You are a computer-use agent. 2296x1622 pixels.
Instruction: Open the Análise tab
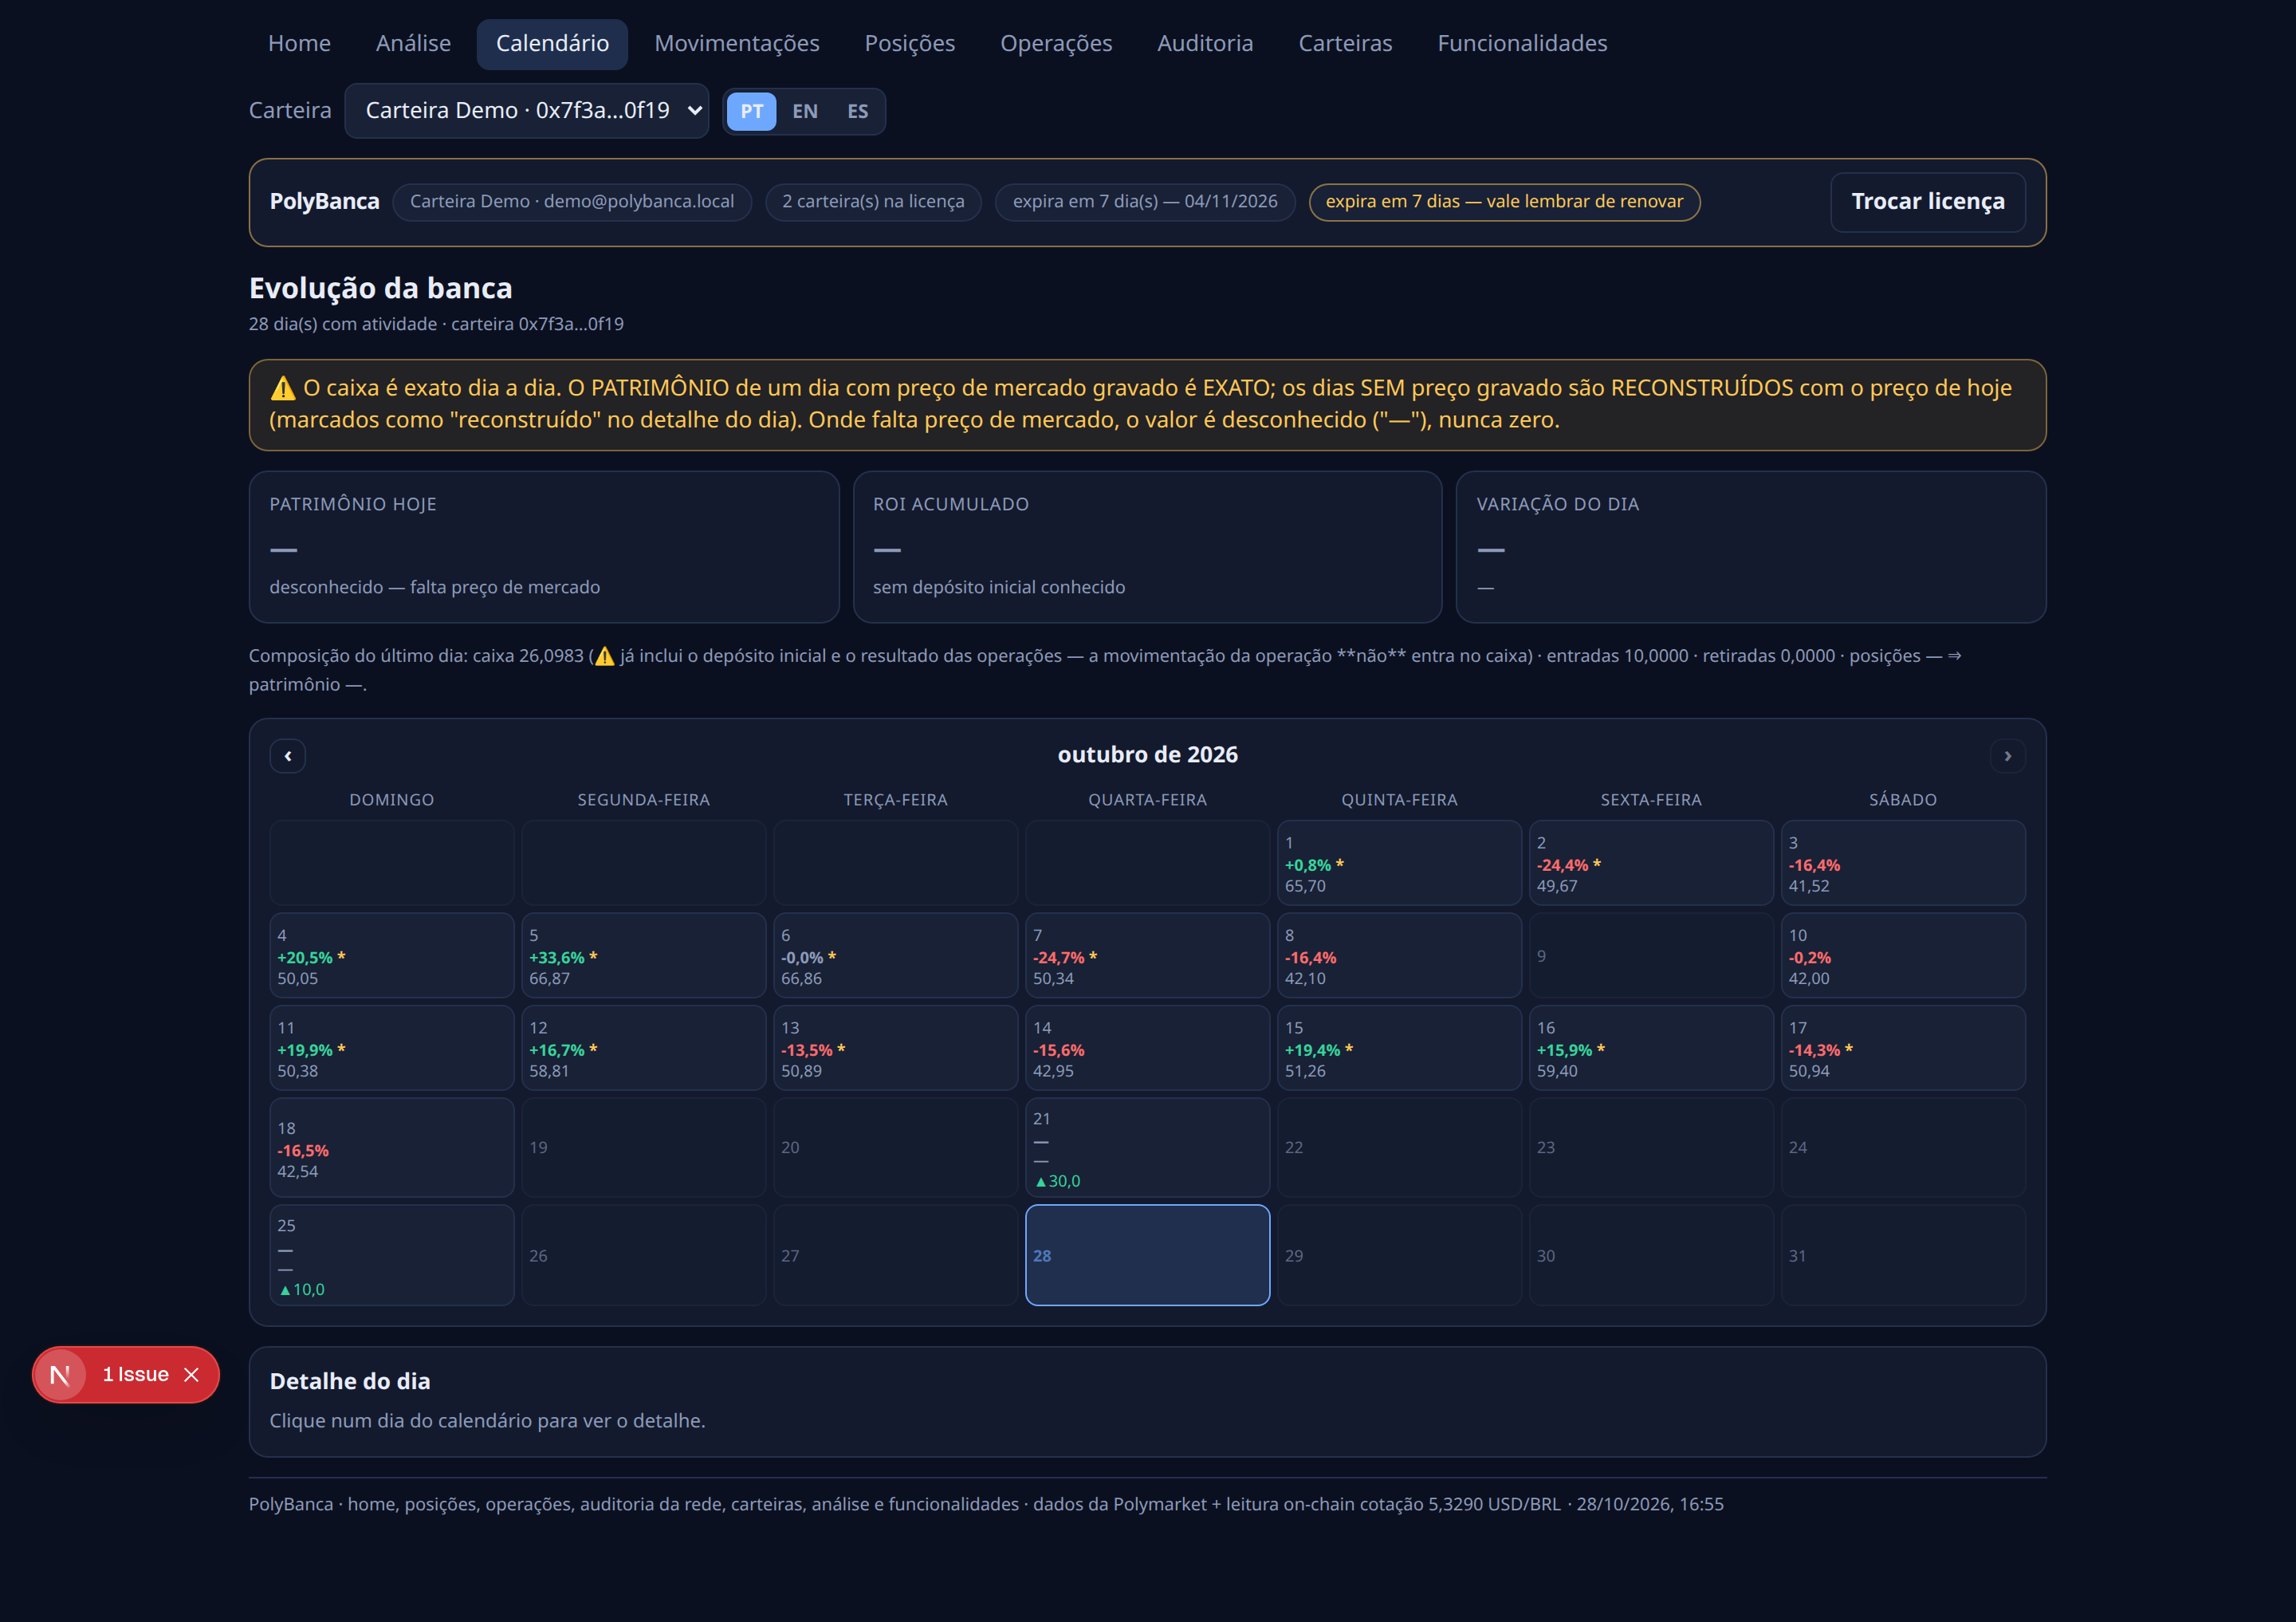413,44
